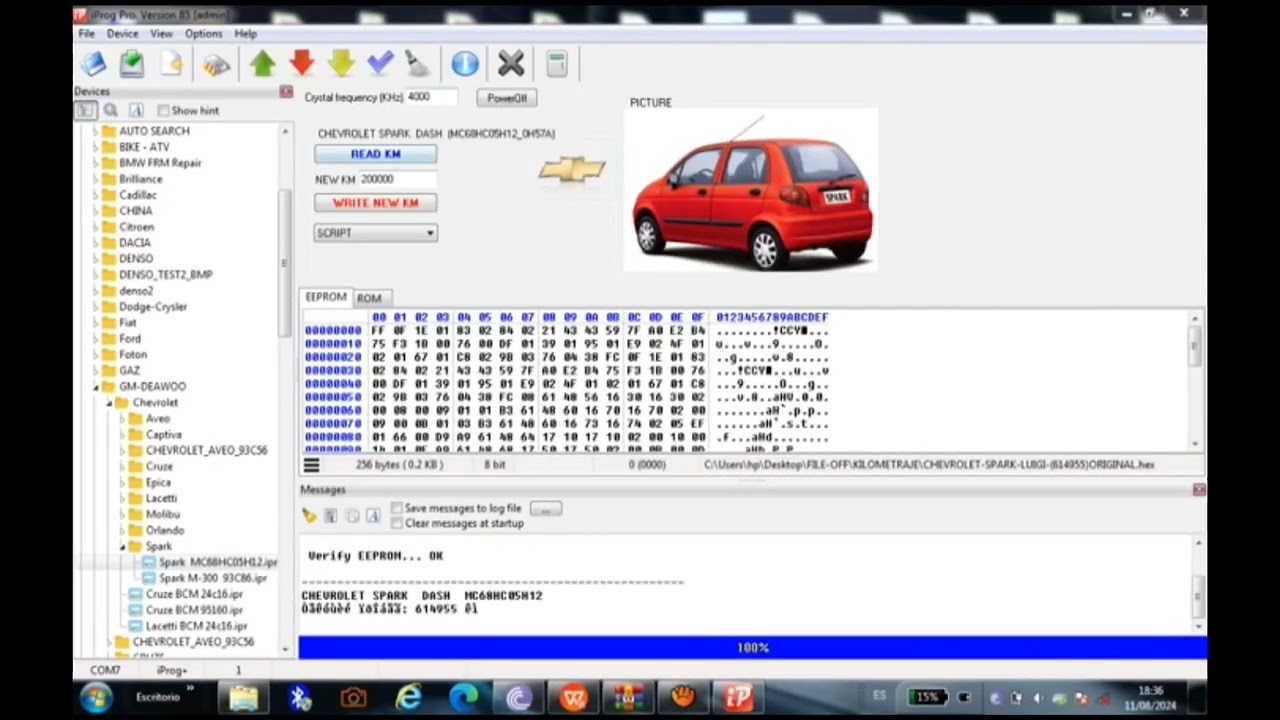Click the open file toolbar icon
This screenshot has width=1280, height=720.
93,65
